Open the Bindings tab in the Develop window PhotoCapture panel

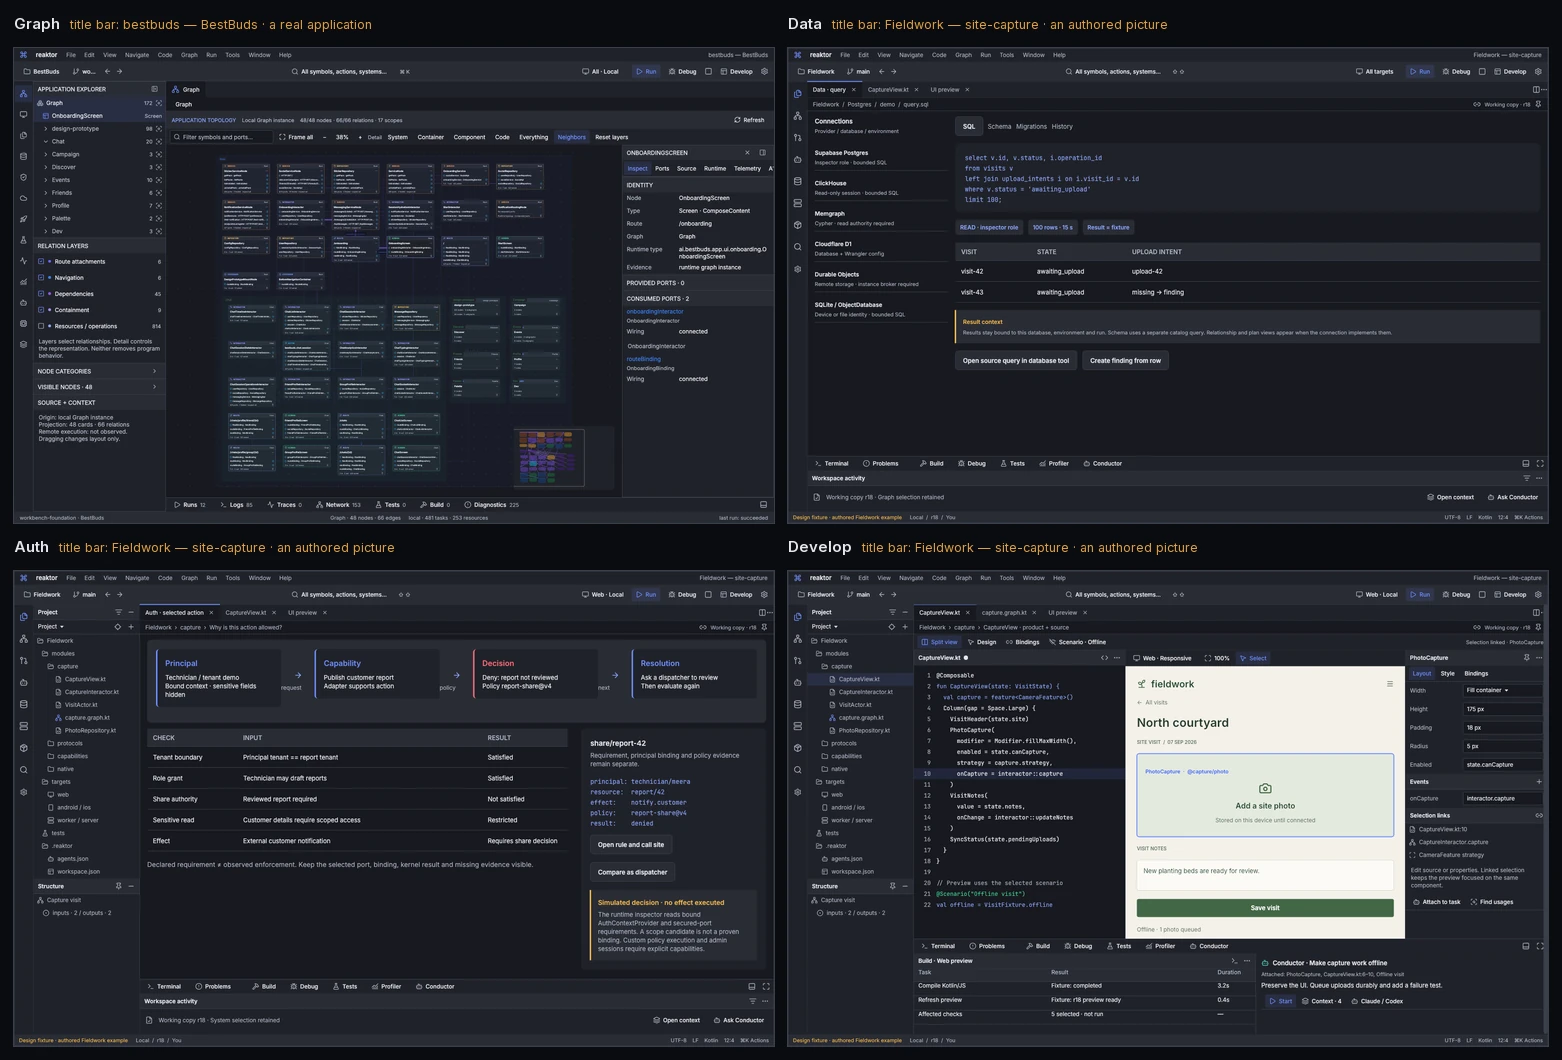[x=1476, y=674]
